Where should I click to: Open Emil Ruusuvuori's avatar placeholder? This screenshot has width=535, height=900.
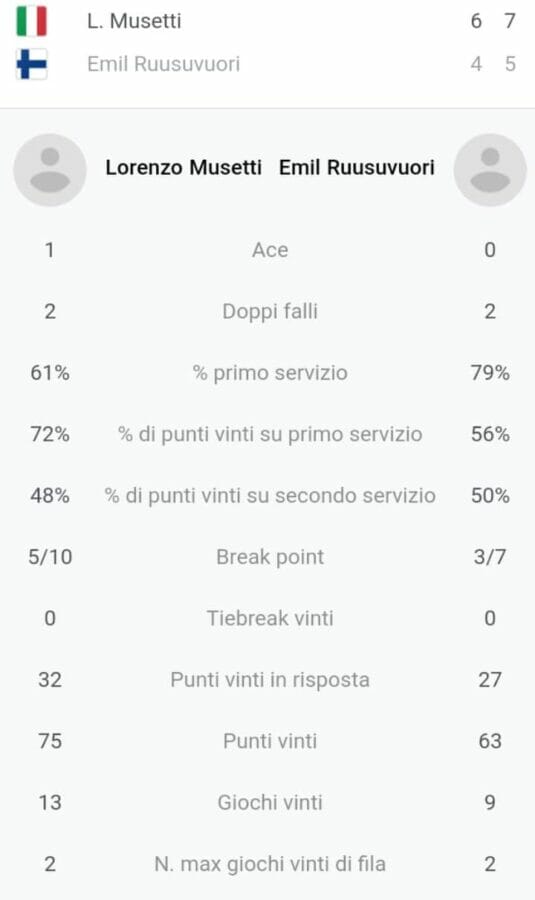(x=490, y=170)
